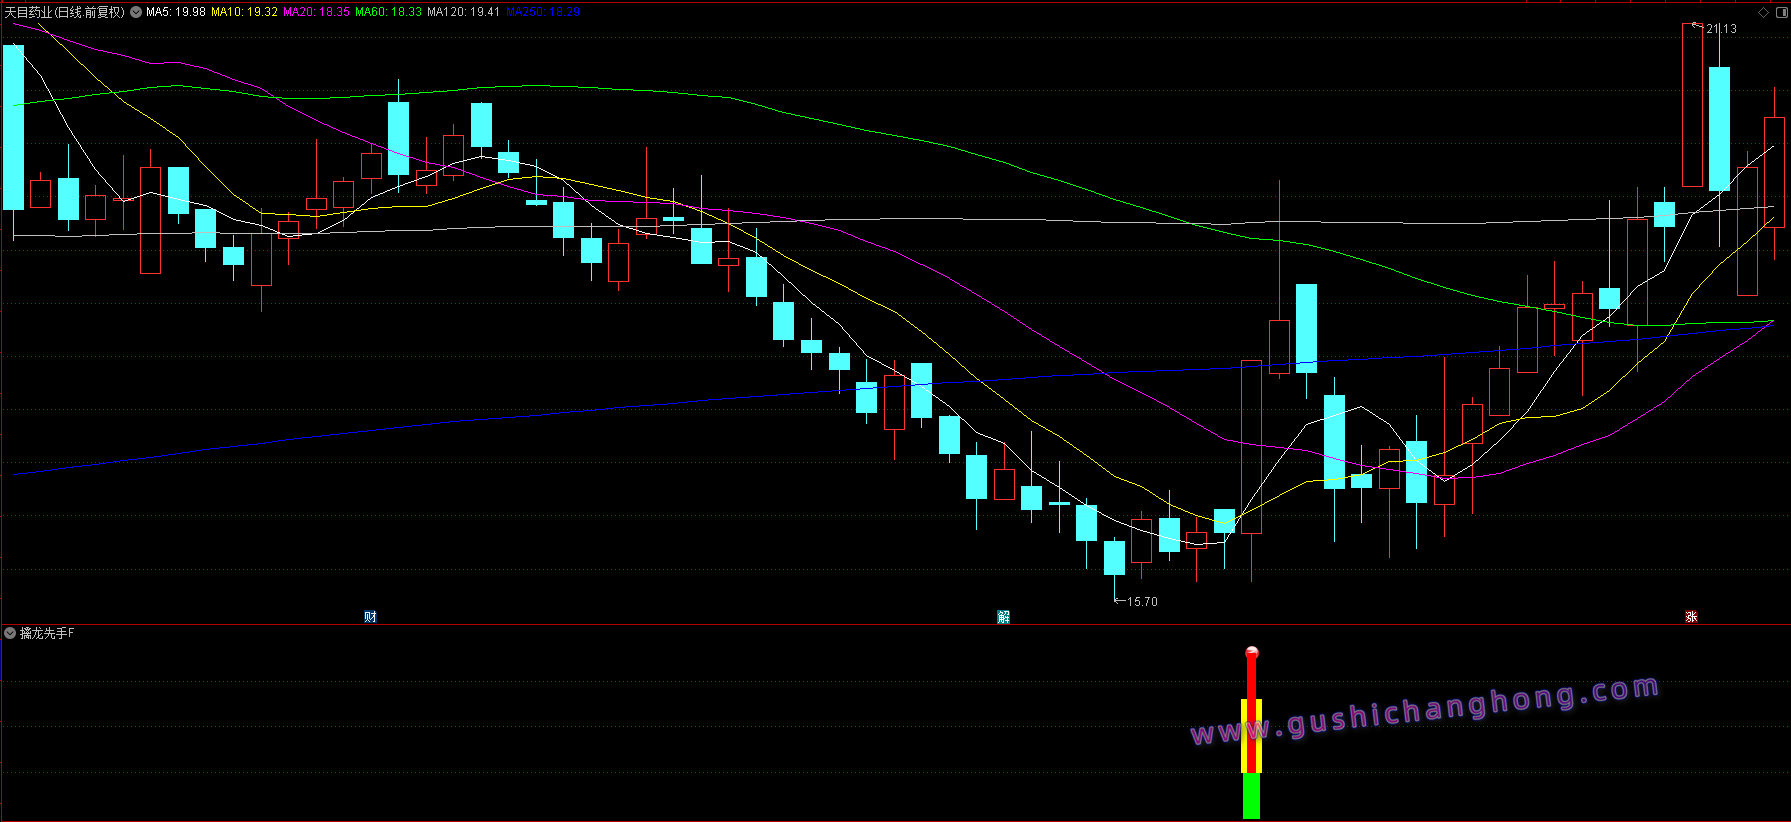Select the yellow MA10: 19.32 label
This screenshot has width=1791, height=822.
pyautogui.click(x=244, y=12)
